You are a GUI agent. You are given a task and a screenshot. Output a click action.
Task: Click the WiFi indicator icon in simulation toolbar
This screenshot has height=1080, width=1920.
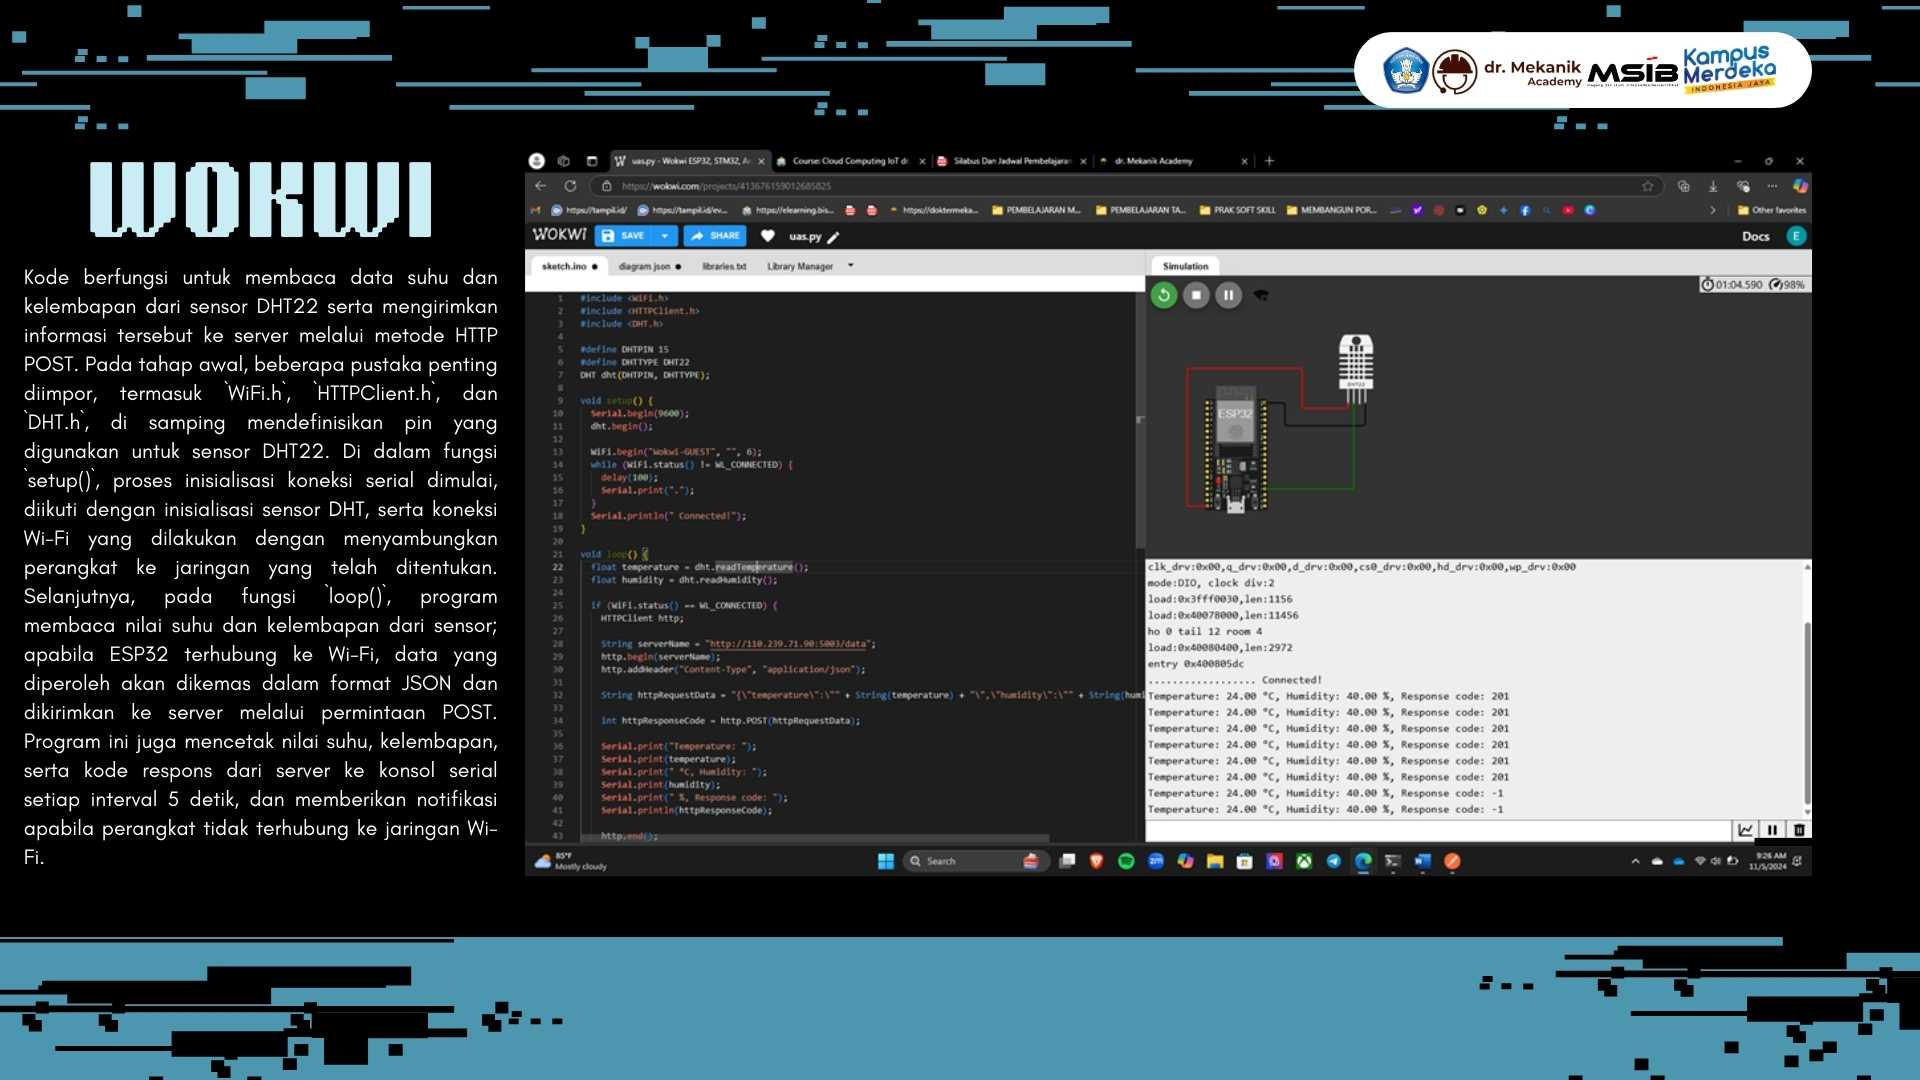1261,295
